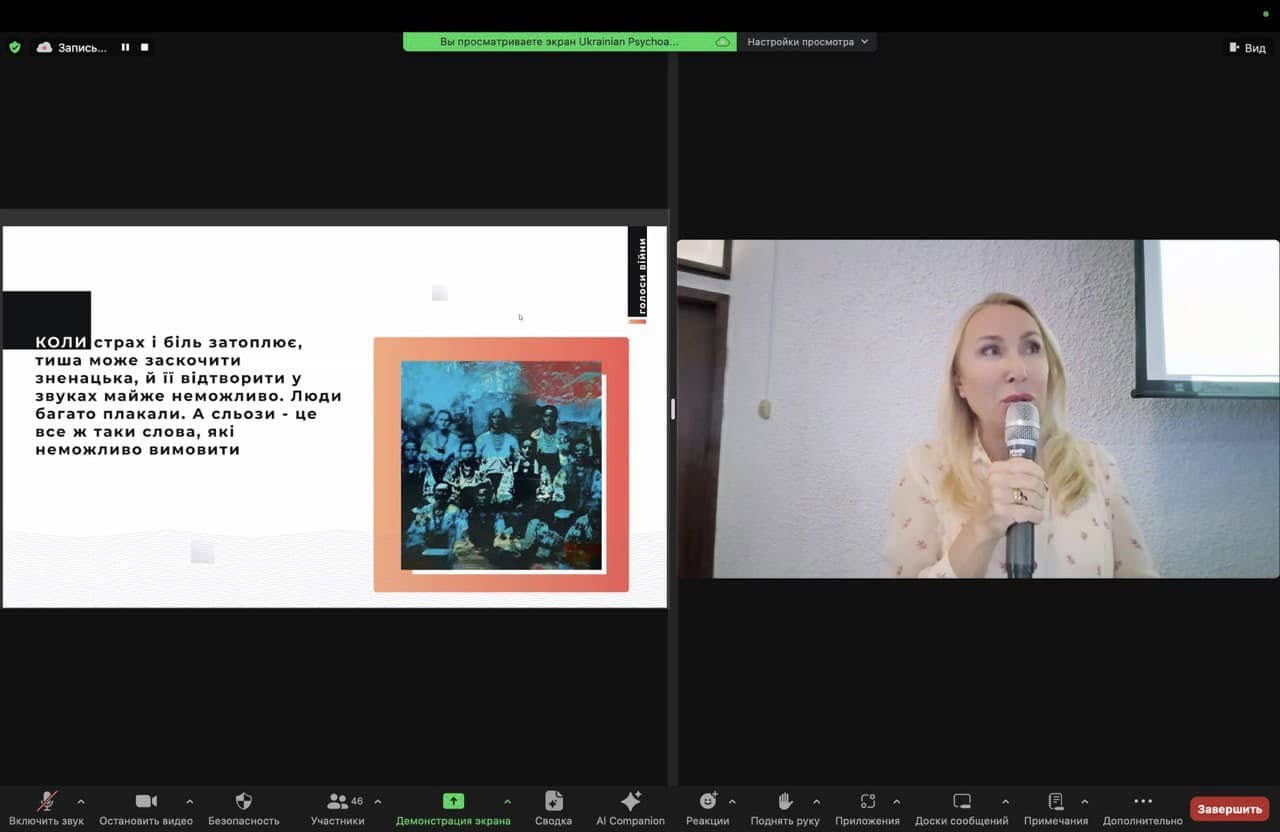Viewport: 1280px width, 832px height.
Task: Pause the recording in progress
Action: [125, 47]
